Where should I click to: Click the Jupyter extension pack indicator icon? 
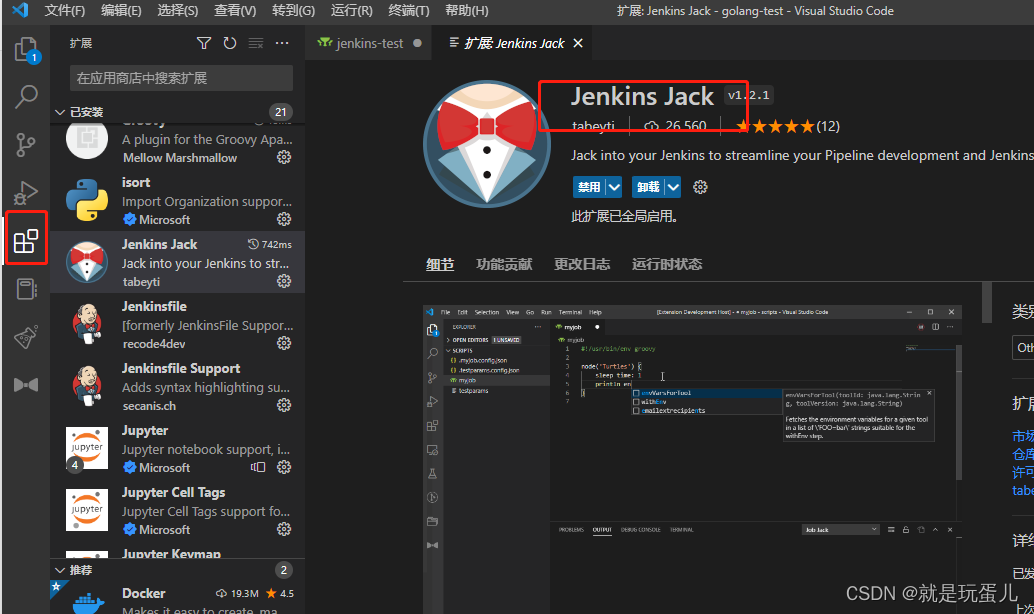coord(258,467)
